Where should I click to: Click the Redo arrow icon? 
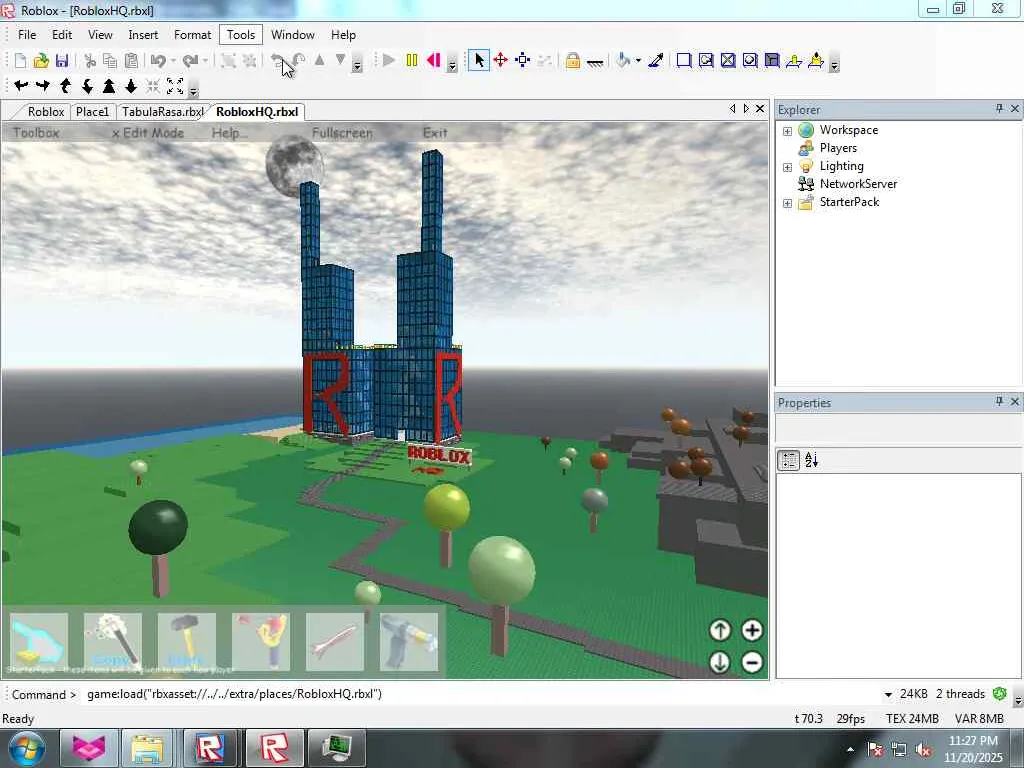pos(191,61)
